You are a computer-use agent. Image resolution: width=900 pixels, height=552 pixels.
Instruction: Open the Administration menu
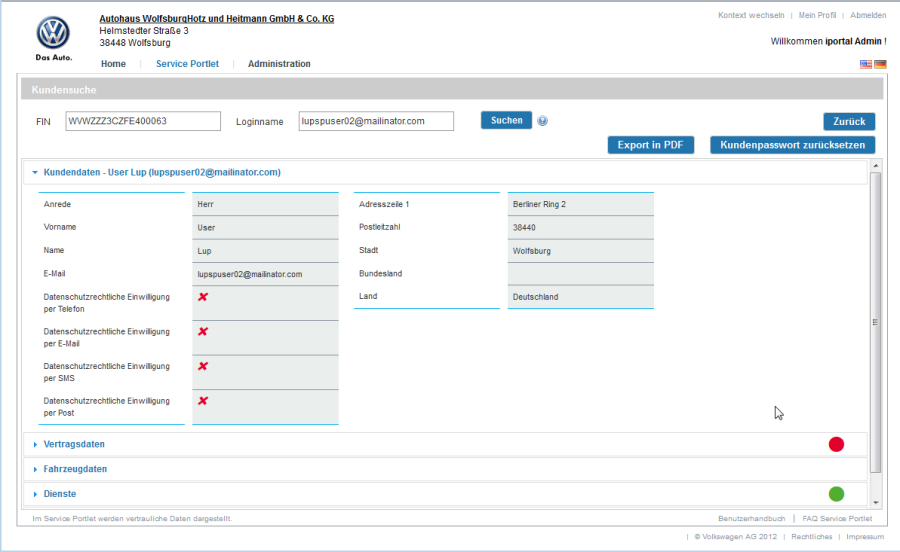pos(279,64)
